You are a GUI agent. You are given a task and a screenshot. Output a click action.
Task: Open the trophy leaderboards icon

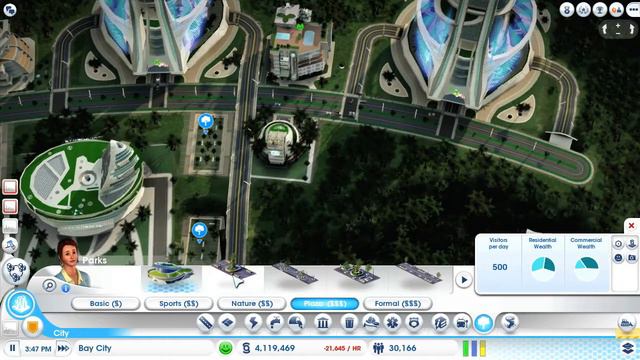point(600,9)
